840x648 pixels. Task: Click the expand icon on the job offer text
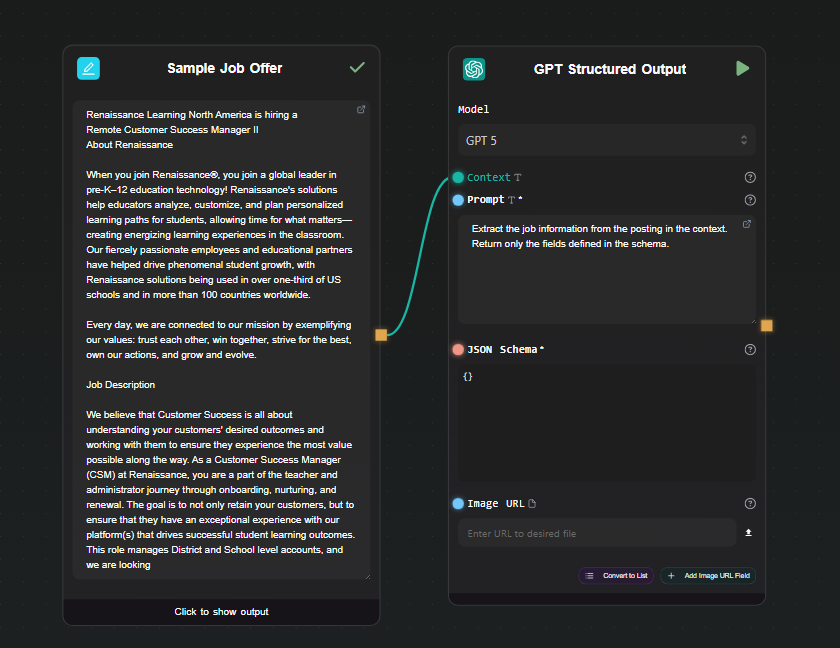[361, 109]
